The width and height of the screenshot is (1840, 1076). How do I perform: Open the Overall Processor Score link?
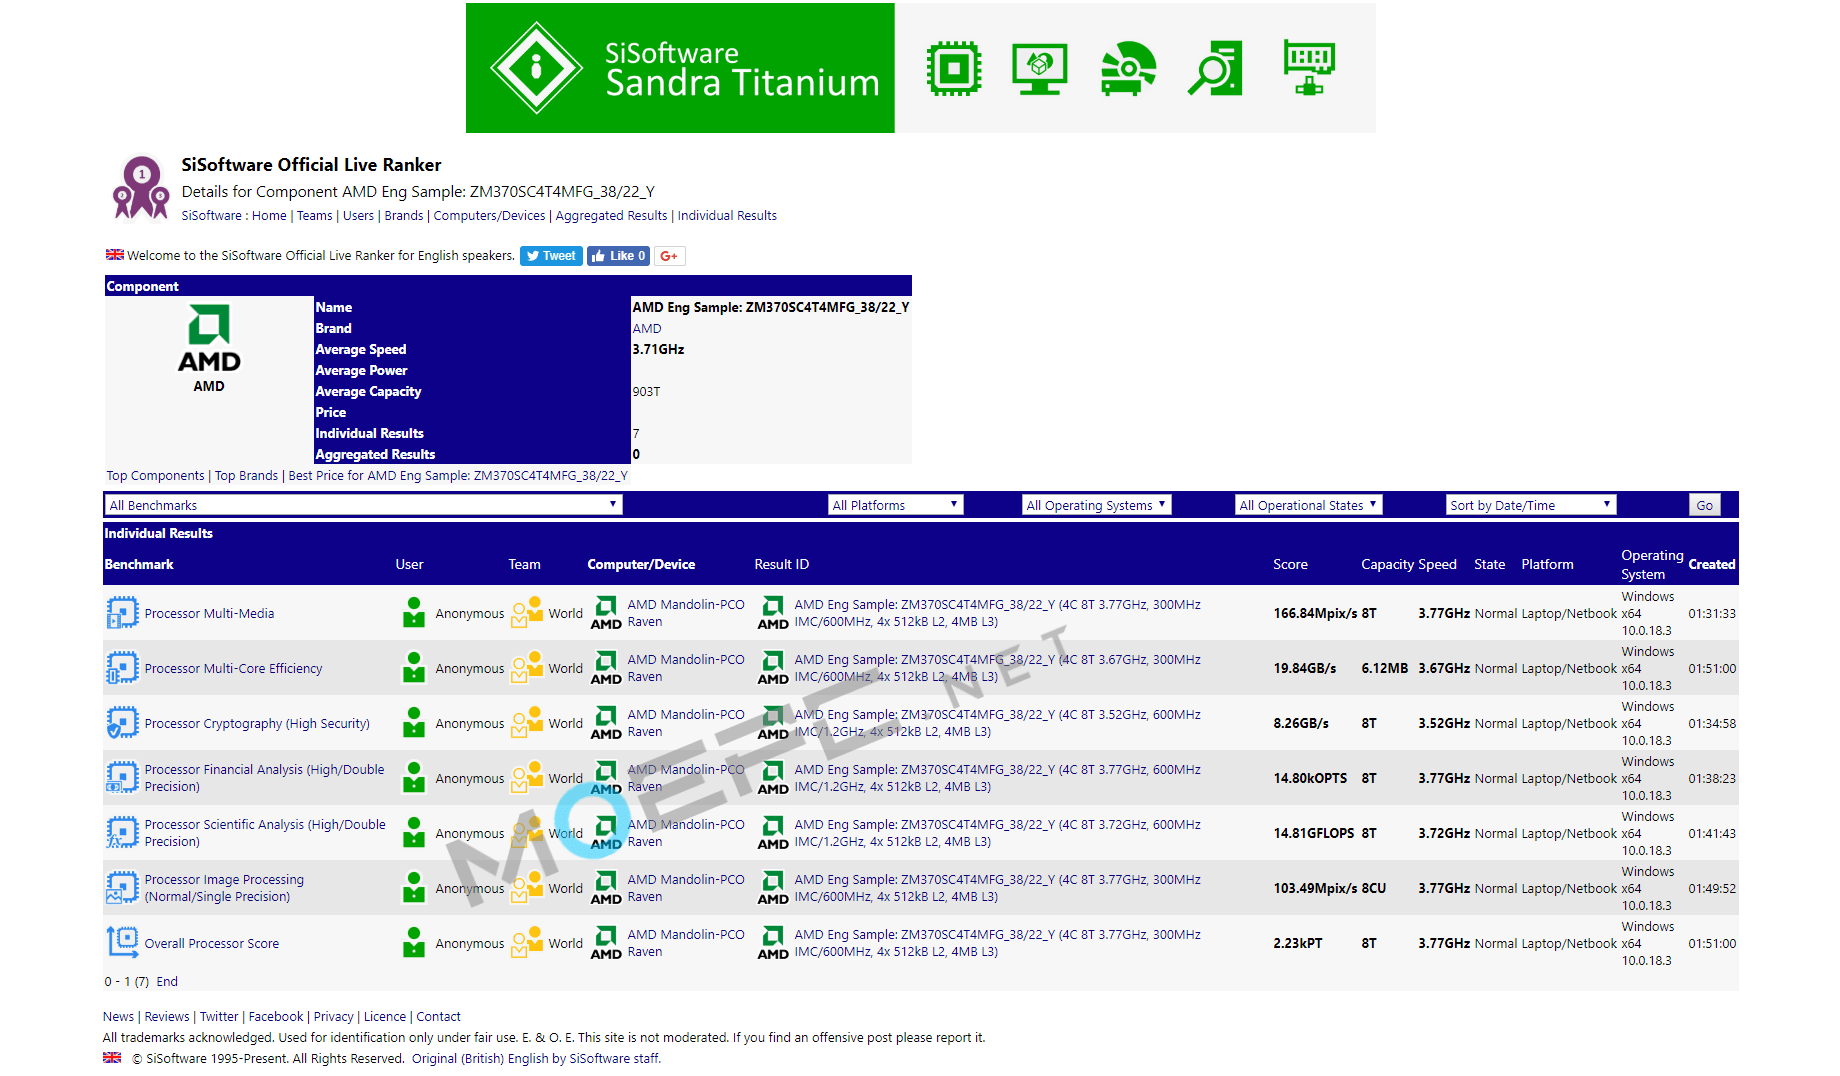point(212,943)
